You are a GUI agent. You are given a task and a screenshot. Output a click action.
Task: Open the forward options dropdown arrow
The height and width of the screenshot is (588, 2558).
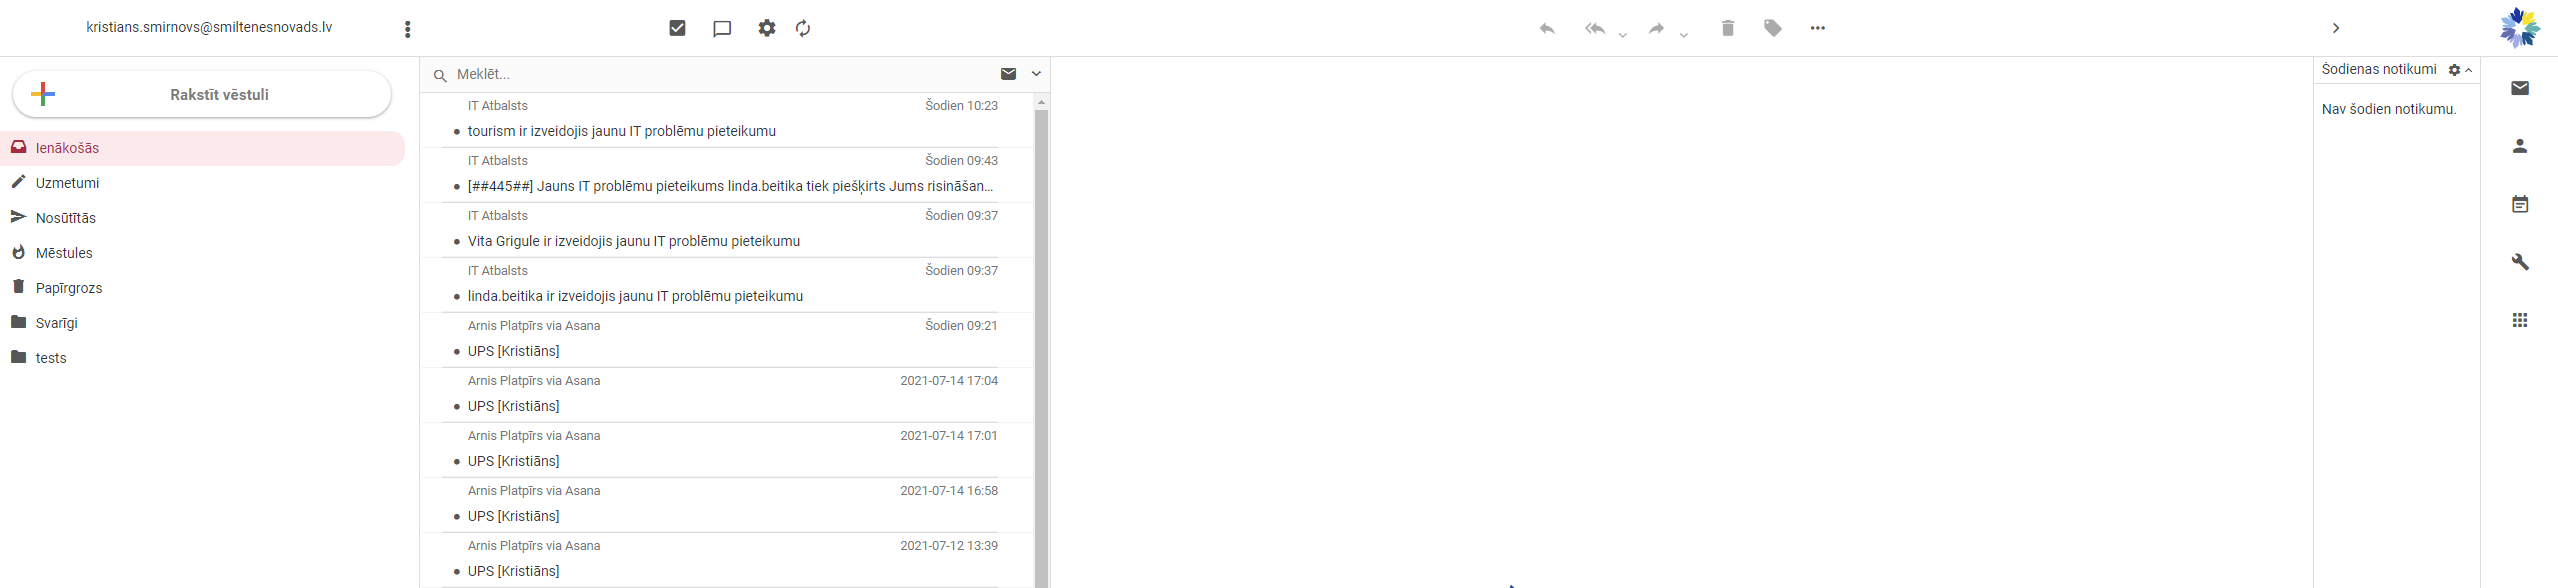click(x=1684, y=35)
